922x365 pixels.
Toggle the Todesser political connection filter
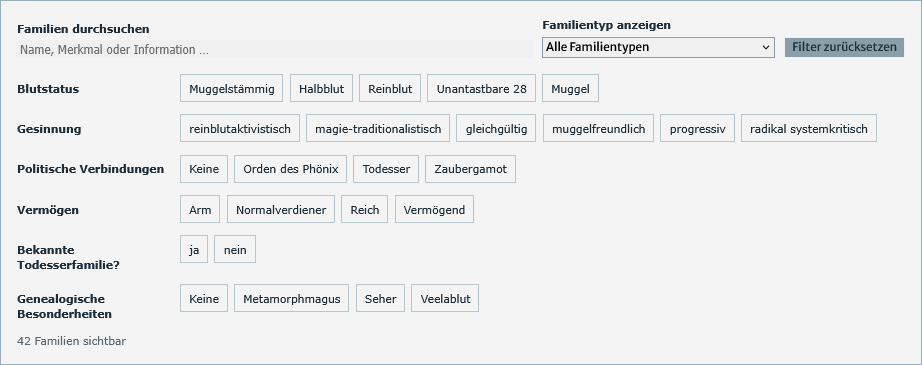click(x=386, y=169)
